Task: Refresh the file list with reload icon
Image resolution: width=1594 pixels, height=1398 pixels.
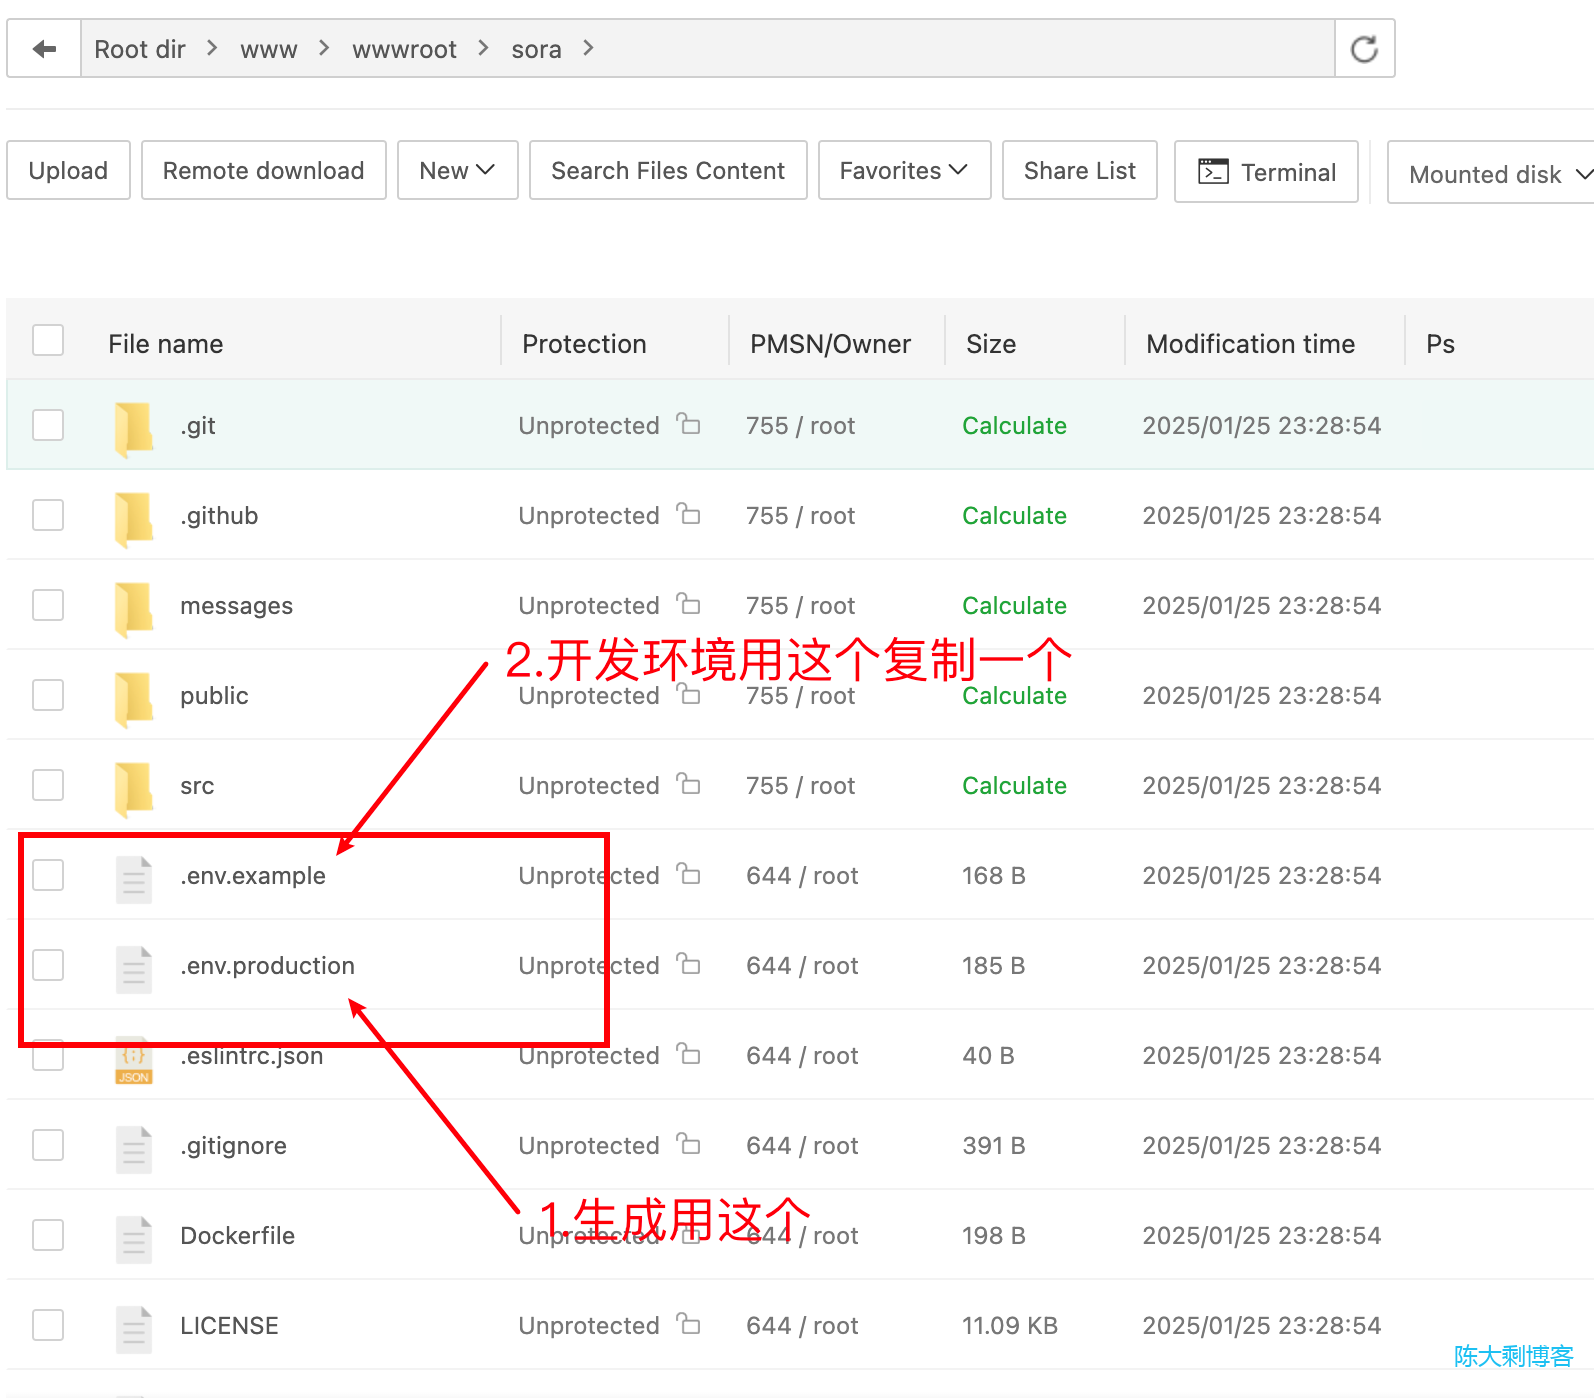Action: (x=1364, y=49)
